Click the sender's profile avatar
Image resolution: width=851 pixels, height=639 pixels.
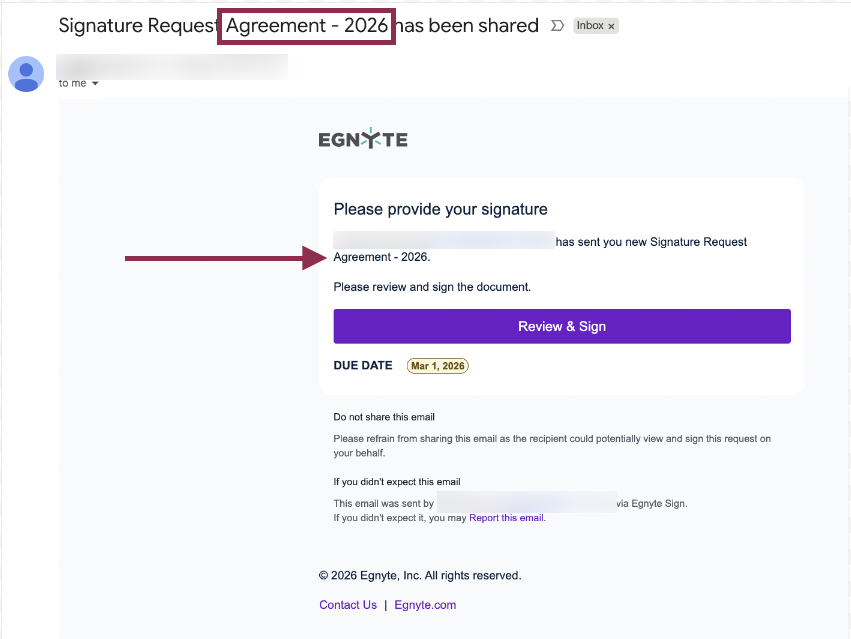[26, 73]
